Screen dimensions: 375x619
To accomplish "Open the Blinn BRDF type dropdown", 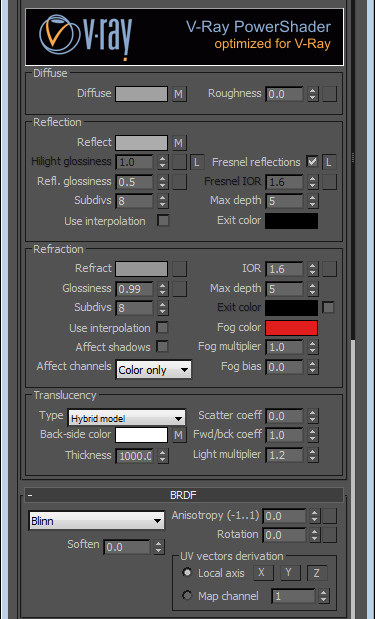I will tap(96, 521).
